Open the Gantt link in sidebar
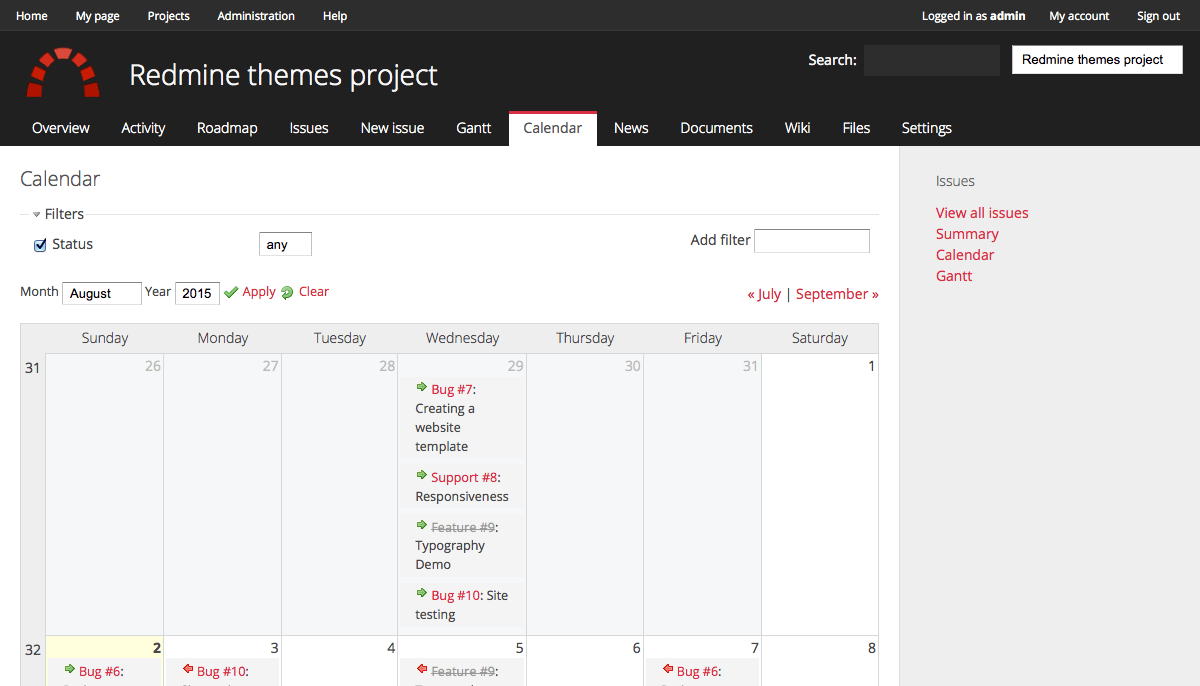This screenshot has height=686, width=1200. pos(954,276)
